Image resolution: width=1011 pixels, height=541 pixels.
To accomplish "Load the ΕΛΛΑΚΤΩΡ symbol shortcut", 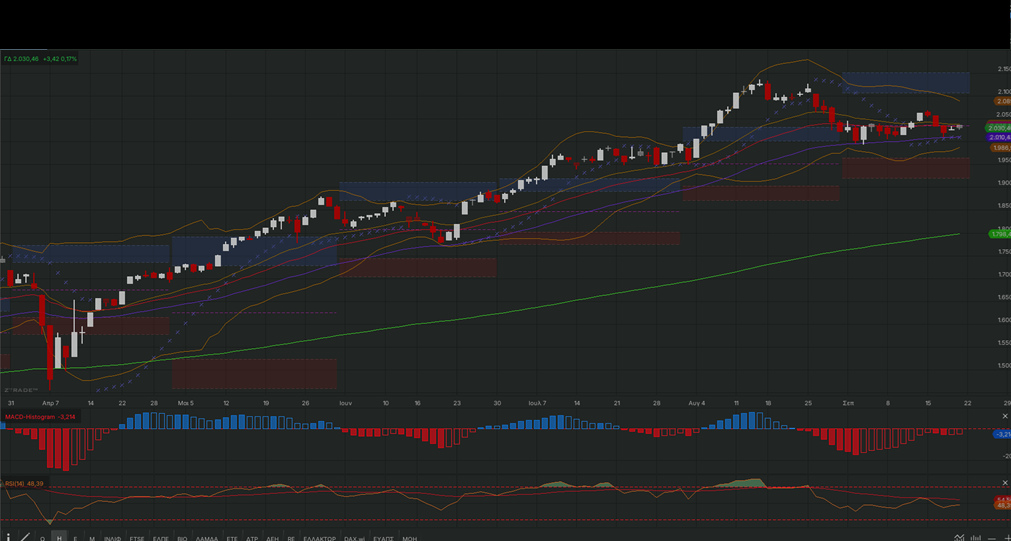I will click(320, 538).
